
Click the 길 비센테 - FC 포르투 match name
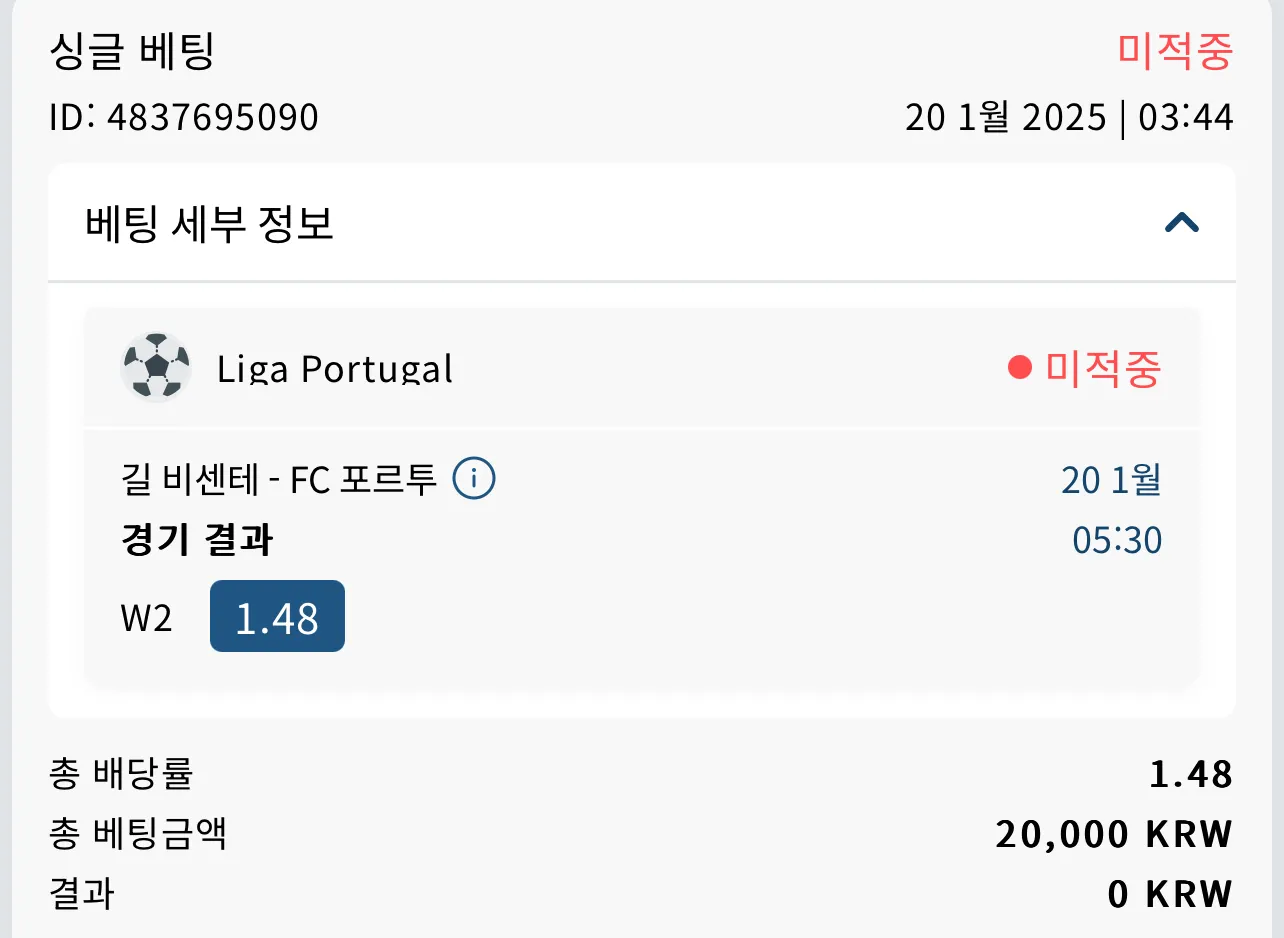pyautogui.click(x=278, y=481)
